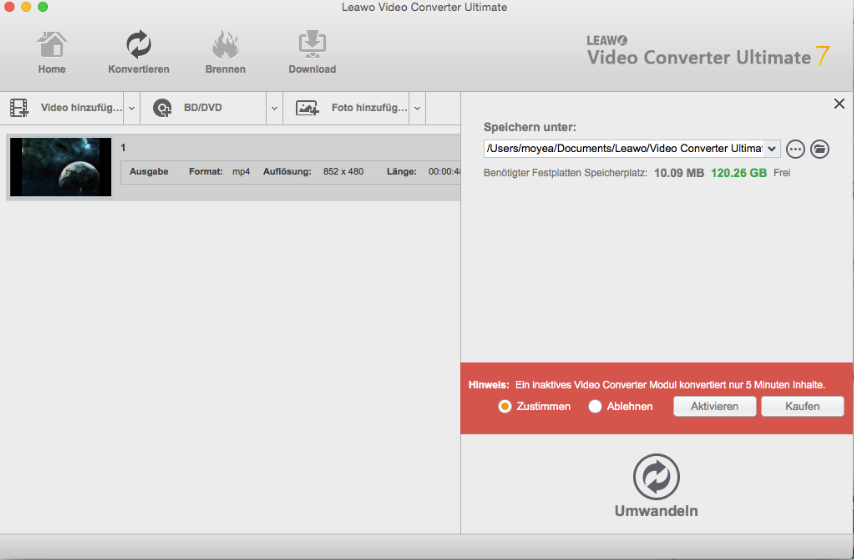
Task: Click the Kaufen button
Action: [802, 406]
